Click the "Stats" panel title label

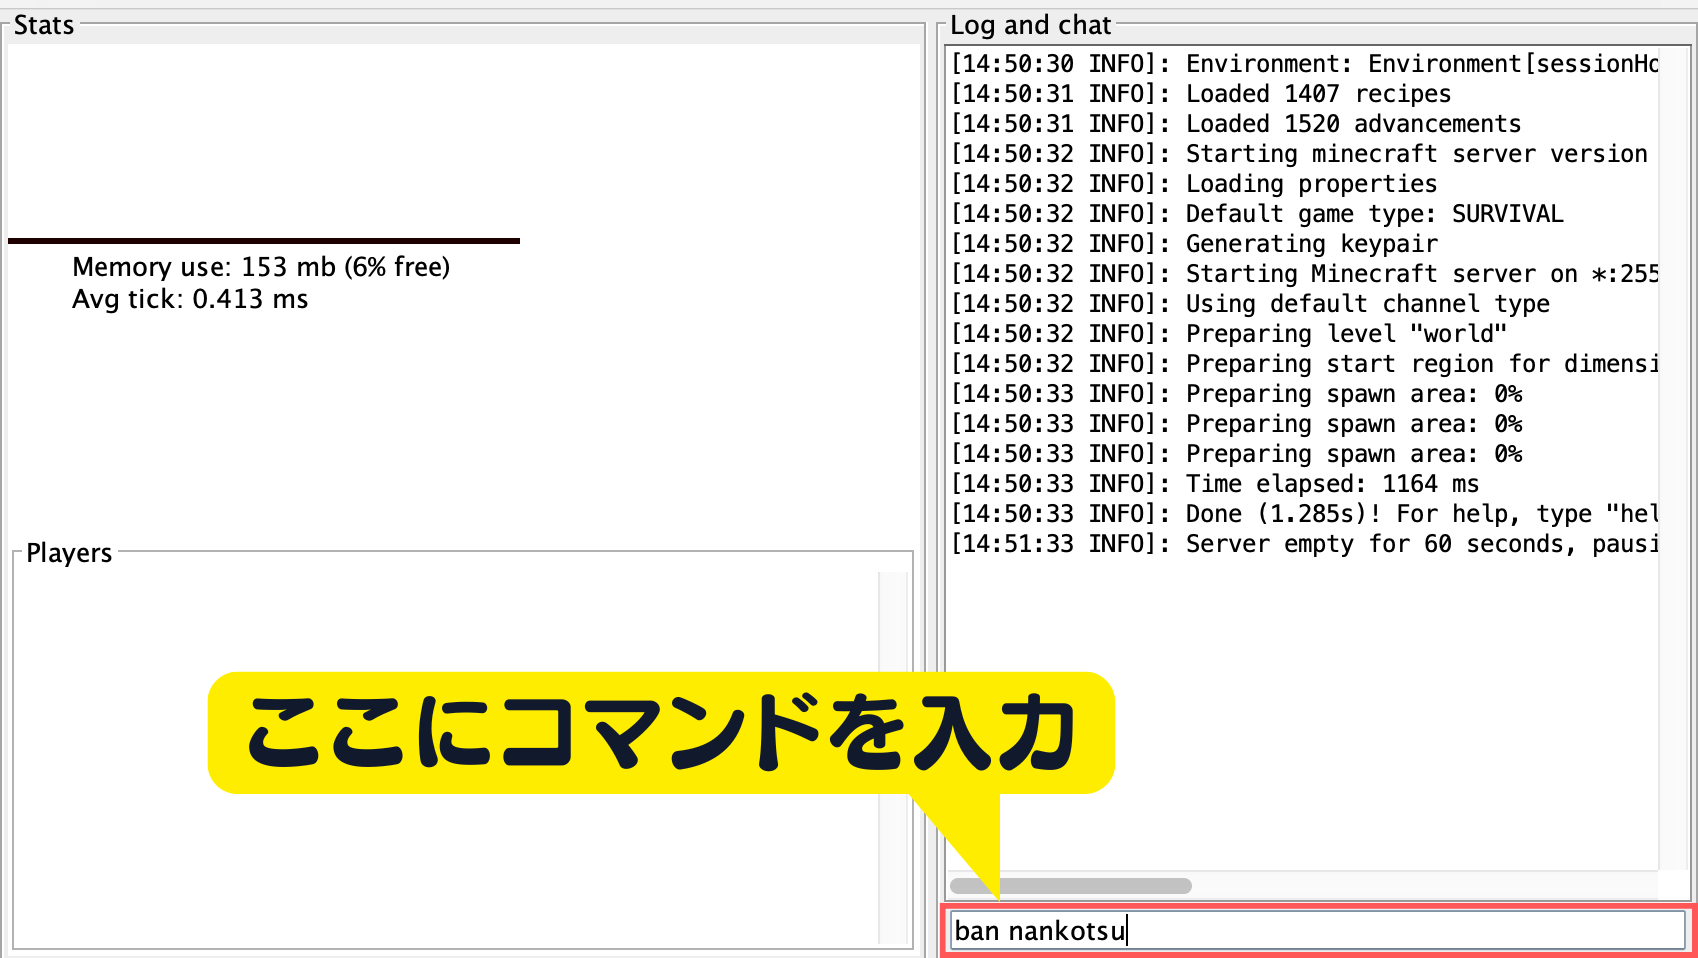[x=44, y=25]
